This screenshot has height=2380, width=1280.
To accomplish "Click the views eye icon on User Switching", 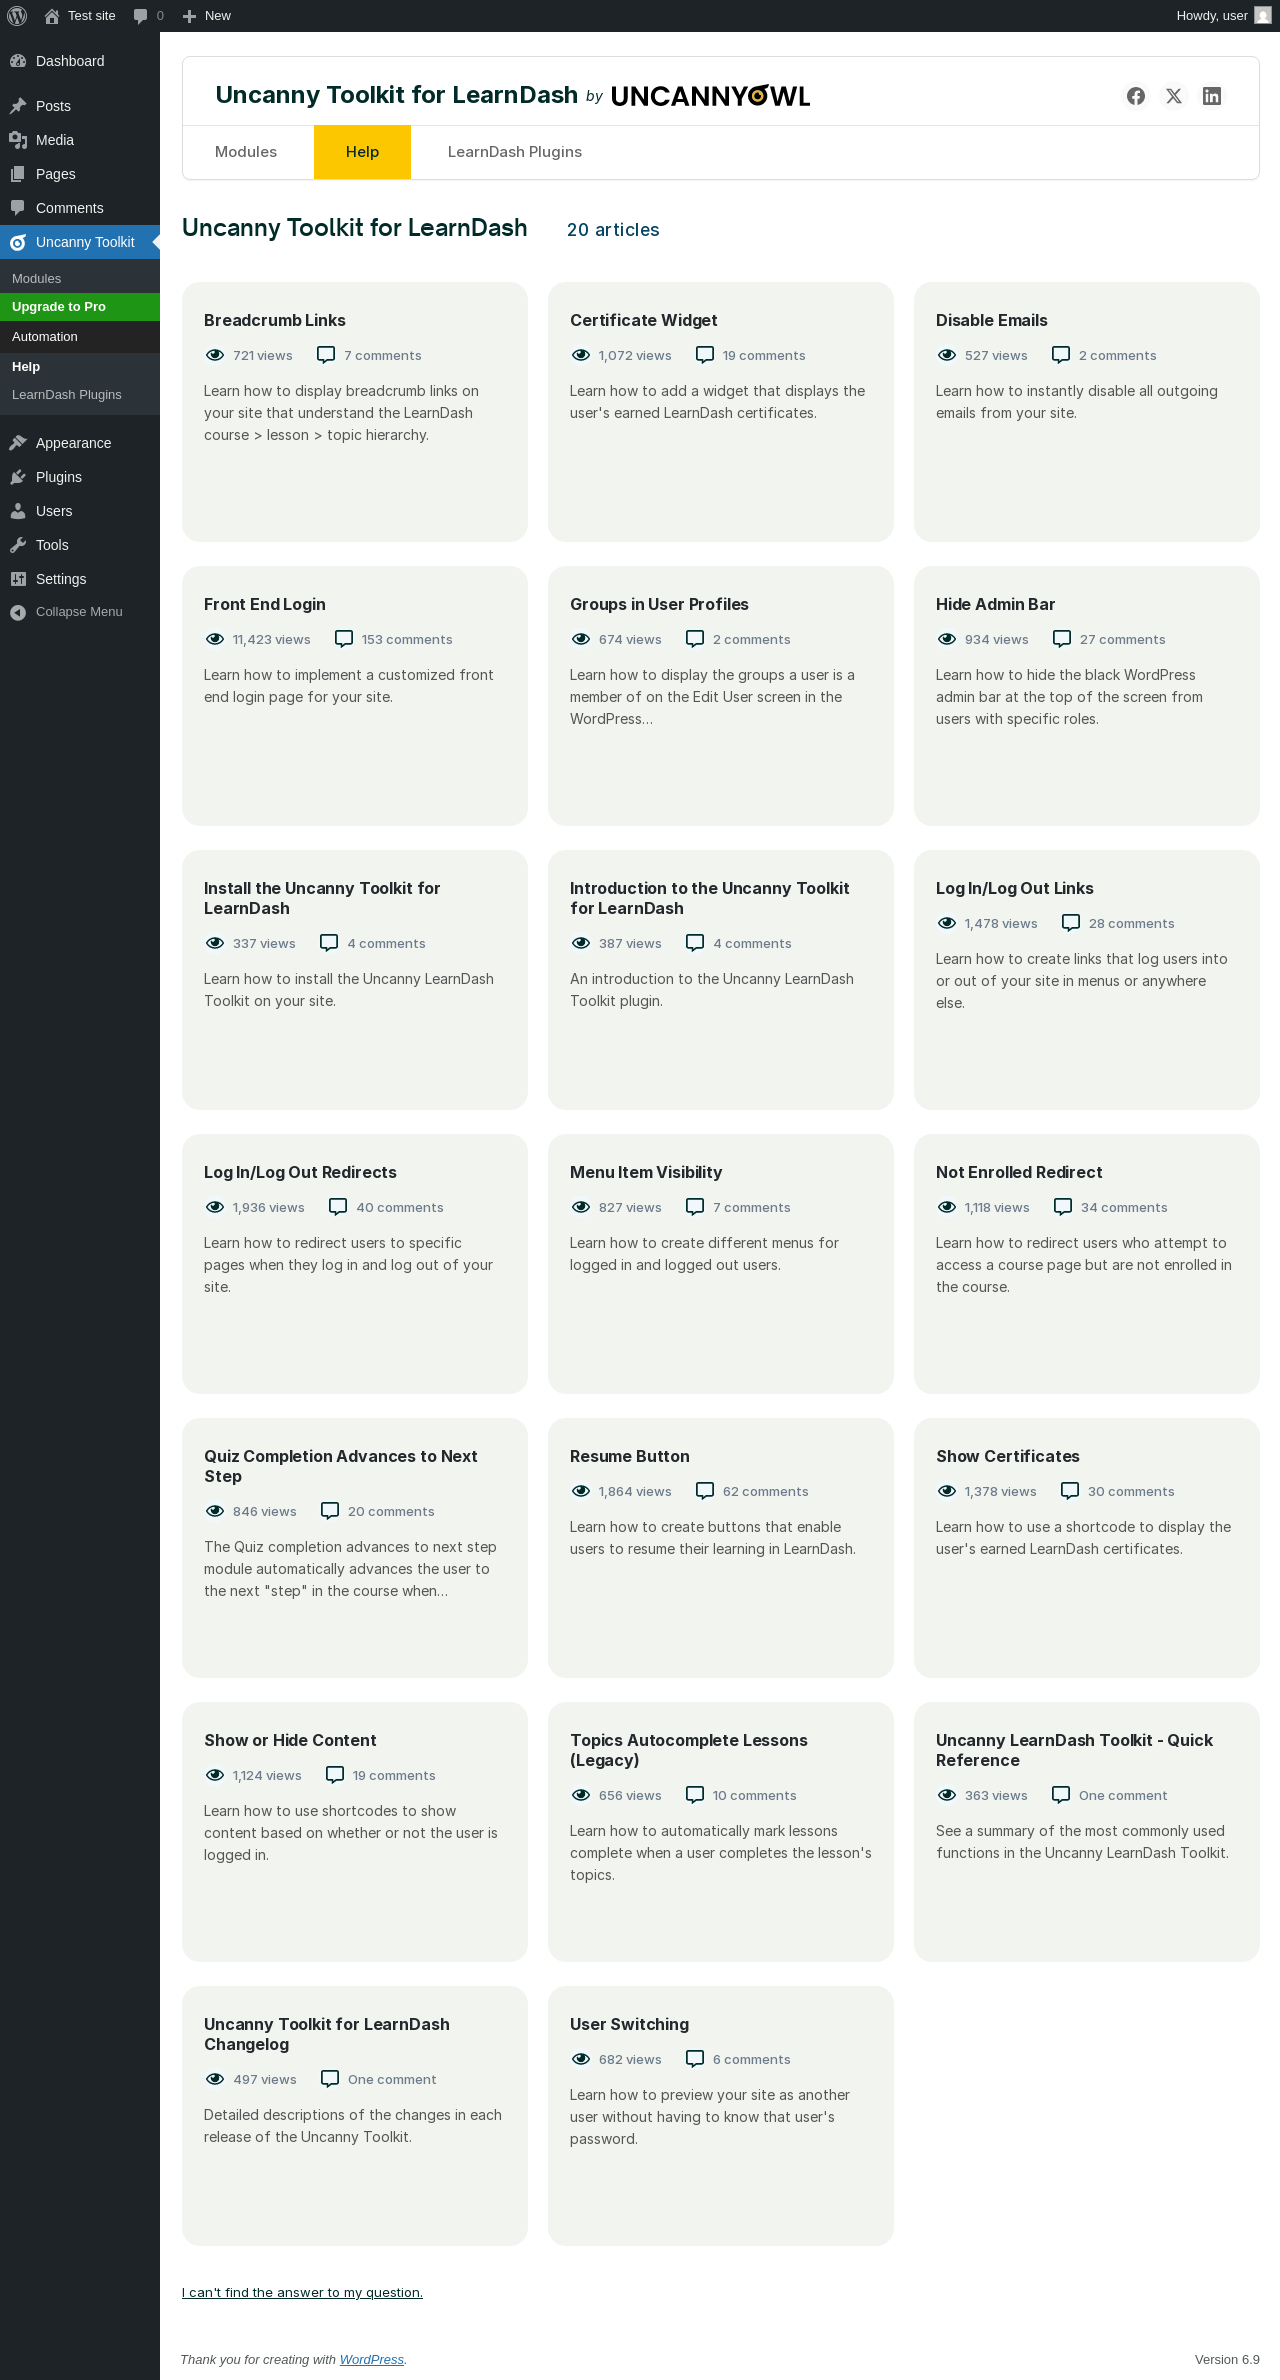I will click(581, 2059).
